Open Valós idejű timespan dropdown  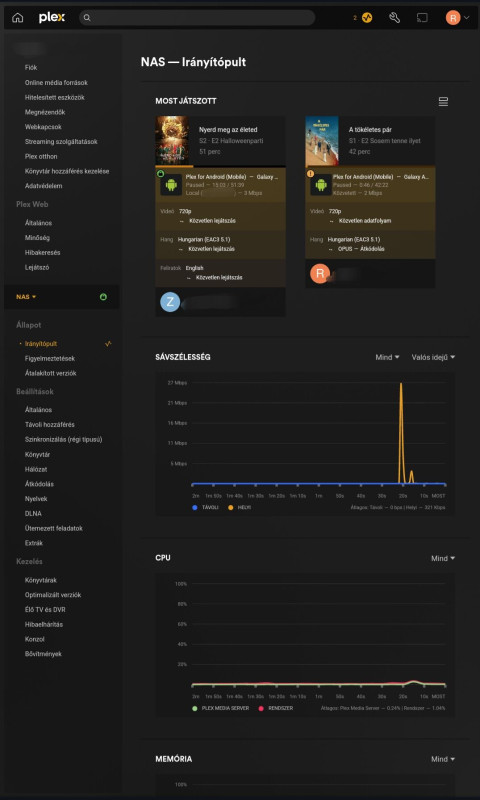coord(433,357)
